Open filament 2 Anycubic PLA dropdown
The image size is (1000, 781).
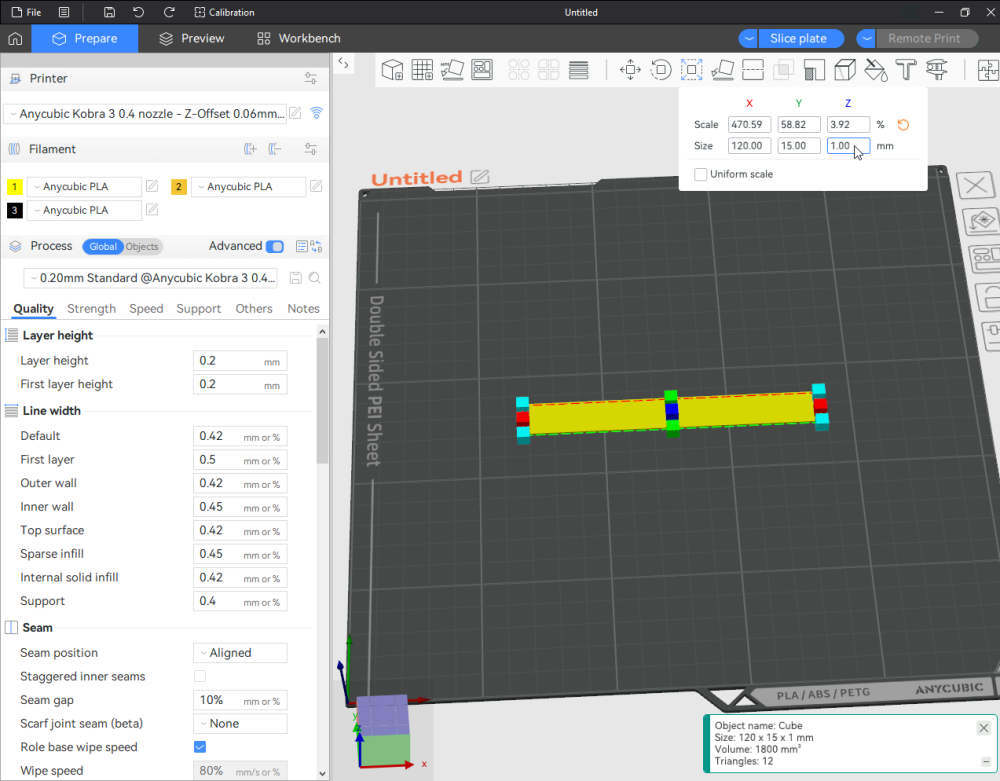pyautogui.click(x=248, y=187)
